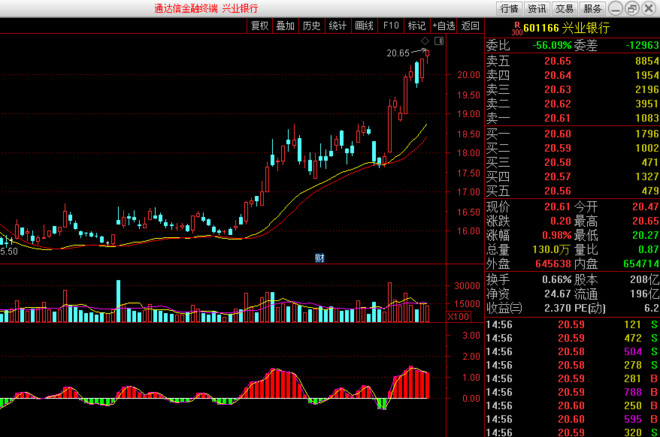
Task: Restore the window using the restore button
Action: pyautogui.click(x=632, y=8)
